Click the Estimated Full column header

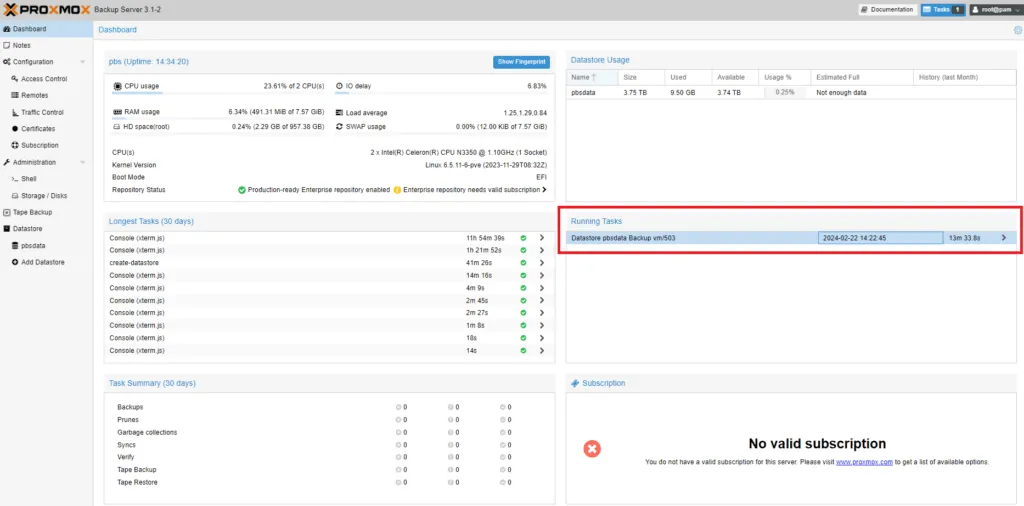(x=862, y=77)
